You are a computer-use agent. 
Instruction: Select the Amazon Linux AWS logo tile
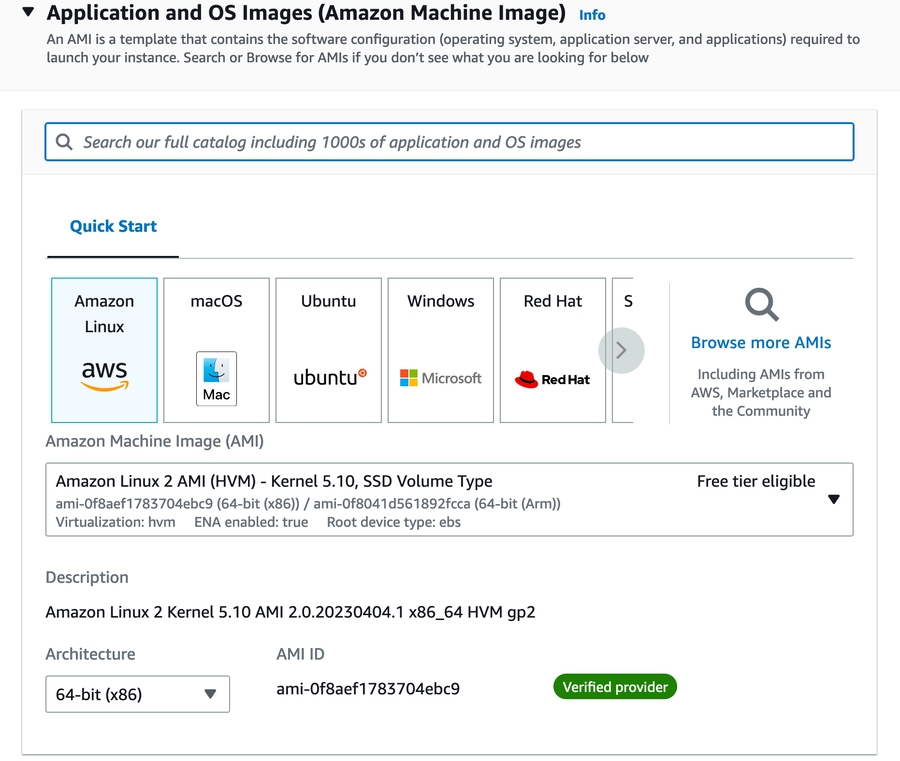pyautogui.click(x=104, y=350)
